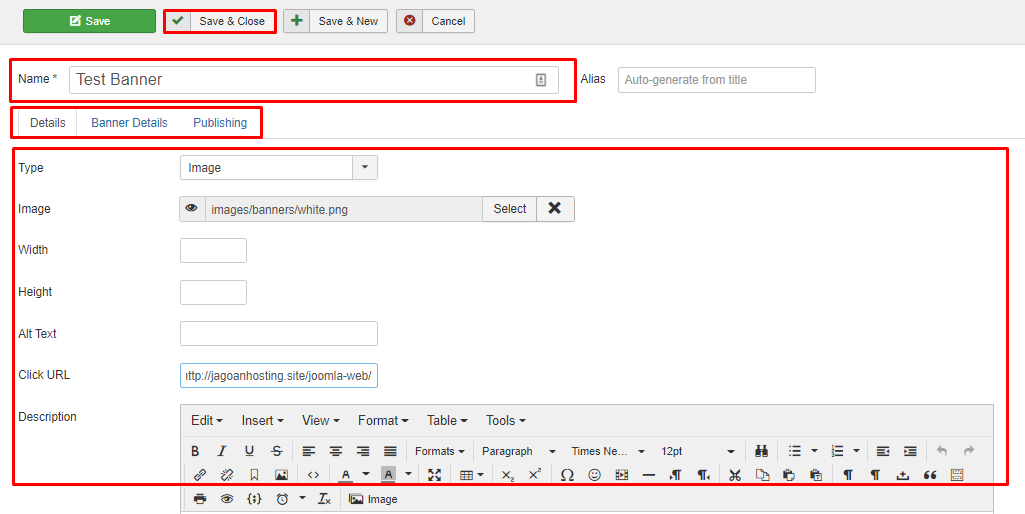This screenshot has height=514, width=1025.
Task: Print the description content
Action: pos(200,499)
